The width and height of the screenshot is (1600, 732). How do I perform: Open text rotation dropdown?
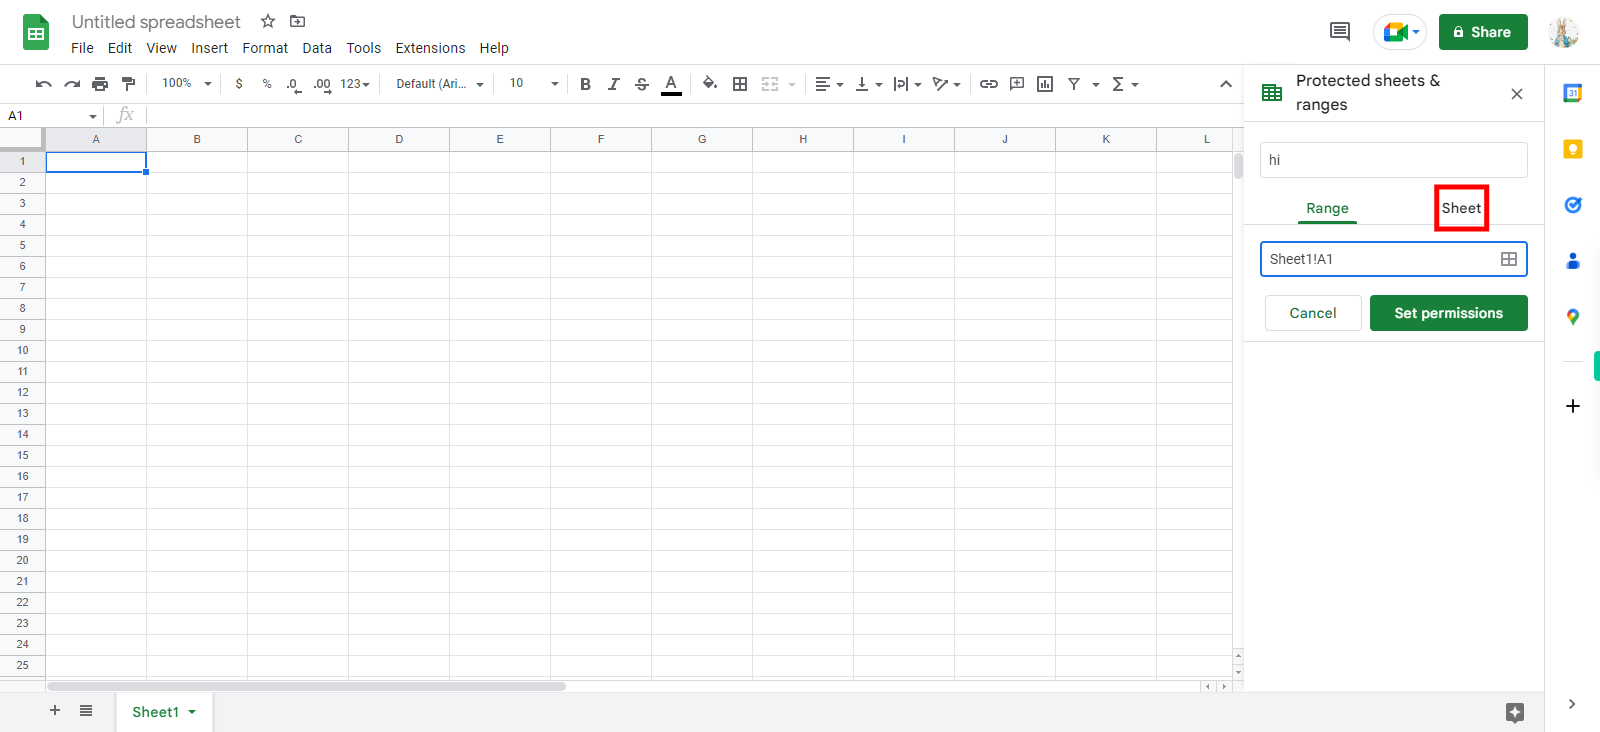946,84
